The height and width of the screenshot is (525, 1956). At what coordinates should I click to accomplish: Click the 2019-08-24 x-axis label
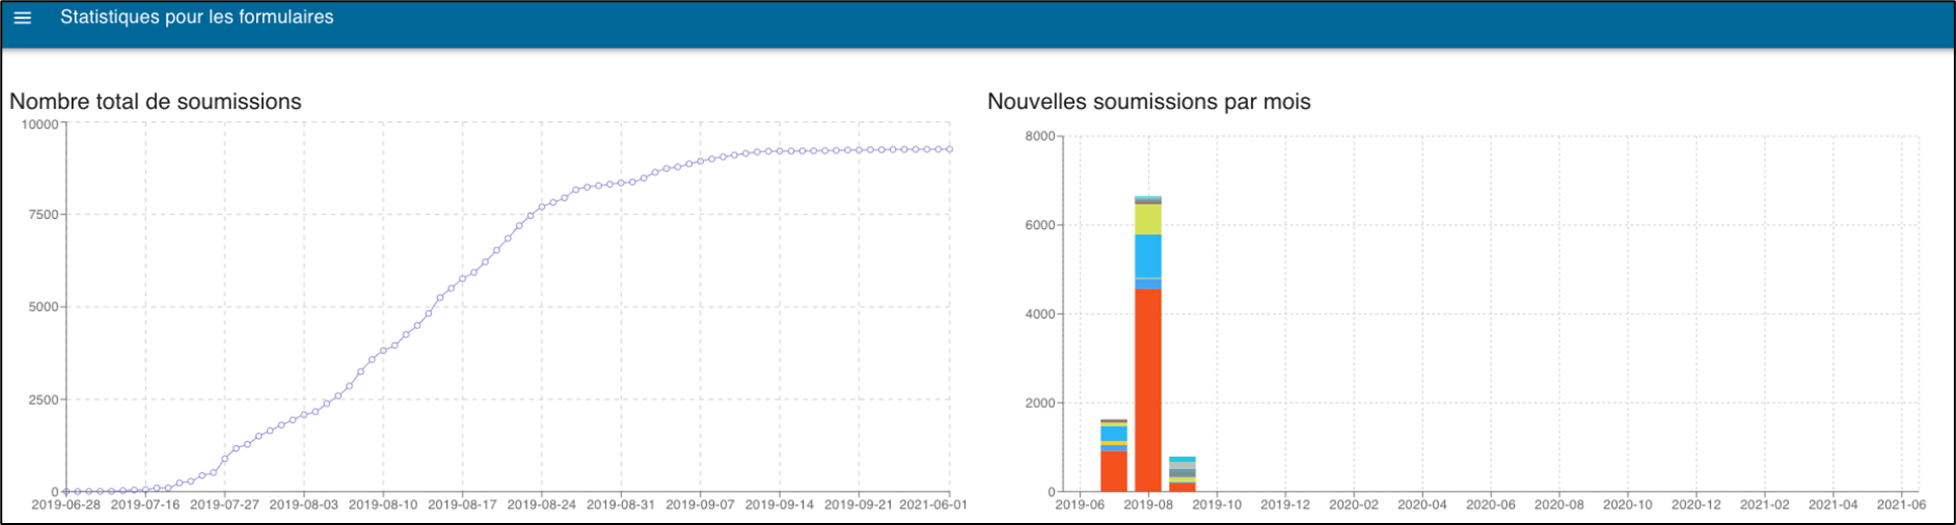click(541, 505)
